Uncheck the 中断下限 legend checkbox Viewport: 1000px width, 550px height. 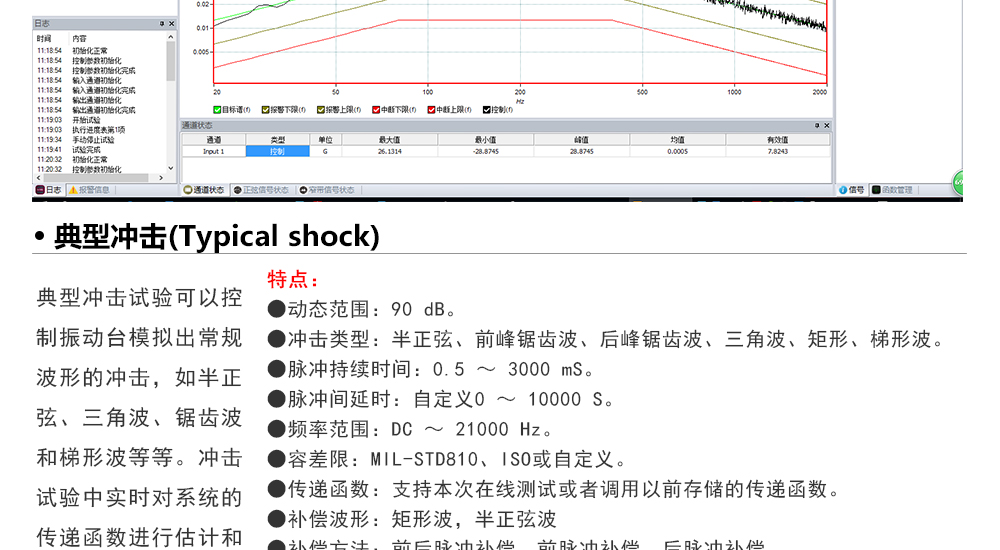click(x=376, y=110)
